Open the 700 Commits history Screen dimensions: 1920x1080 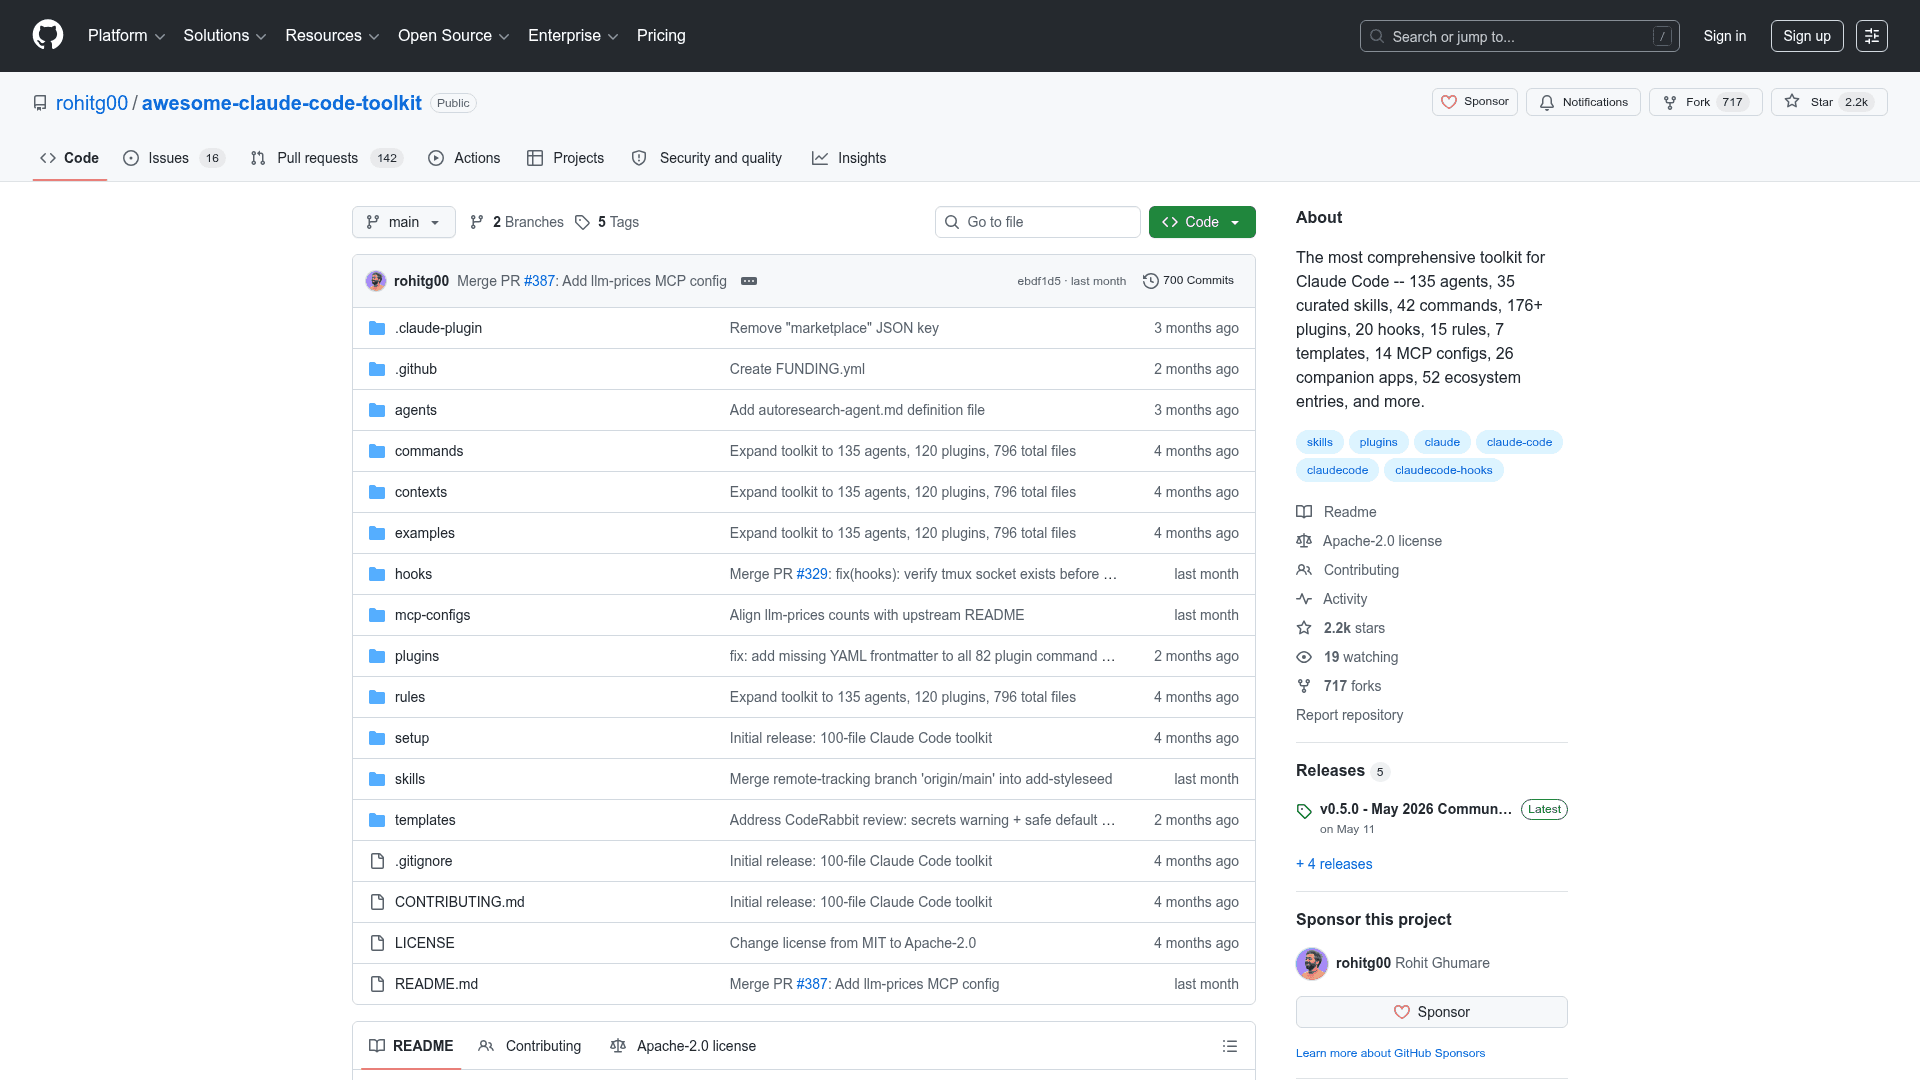(1188, 281)
